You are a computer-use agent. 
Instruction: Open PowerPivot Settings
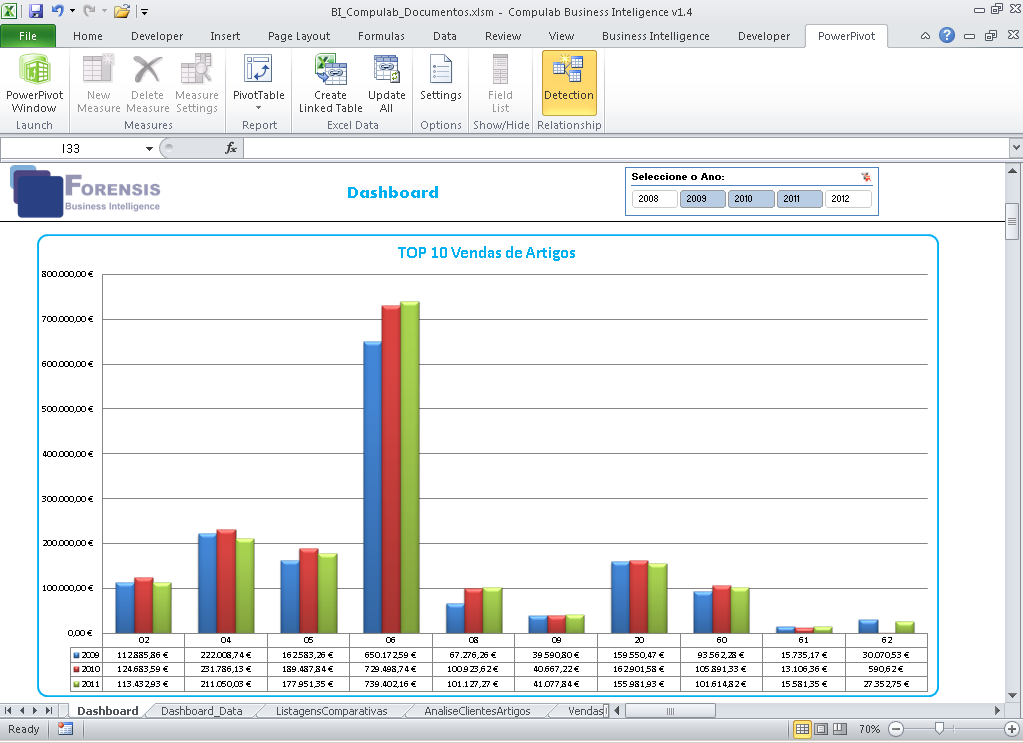tap(440, 83)
